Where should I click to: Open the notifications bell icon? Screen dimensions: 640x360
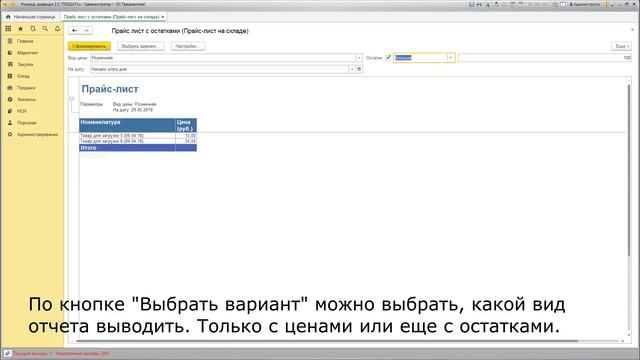[58, 29]
